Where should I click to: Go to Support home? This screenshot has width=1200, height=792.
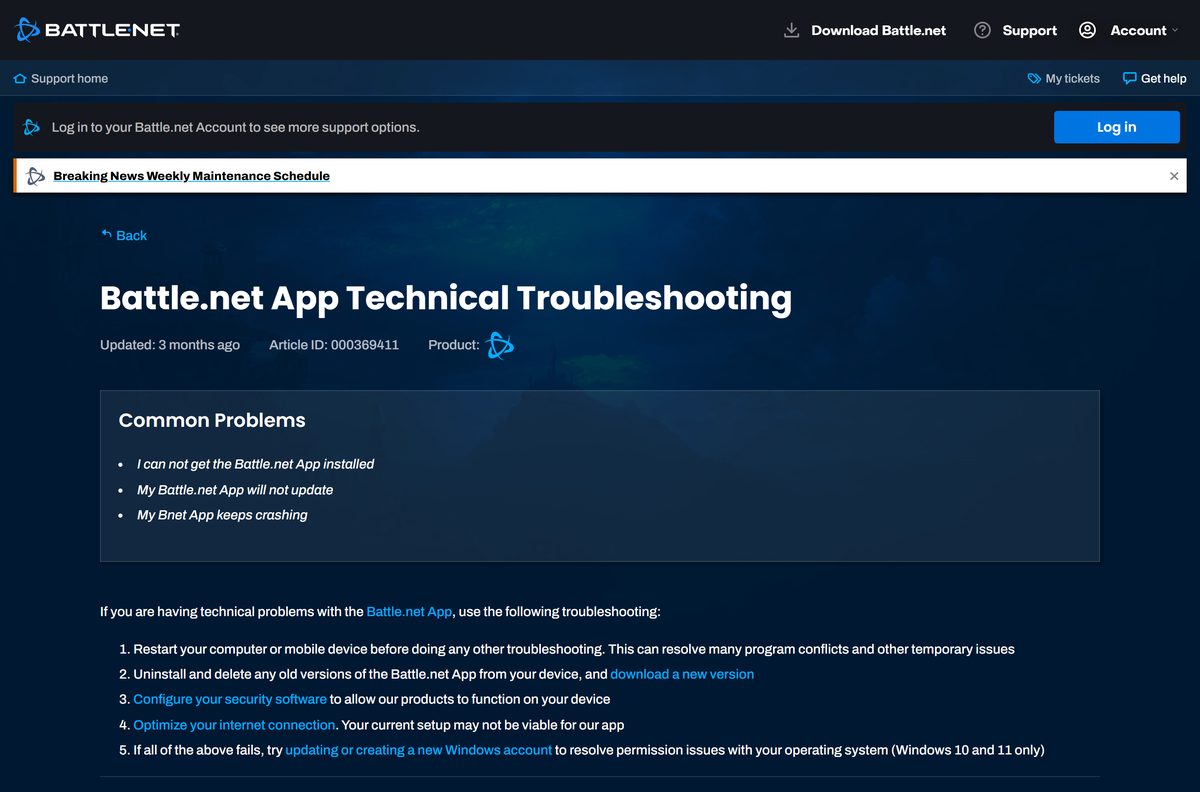pyautogui.click(x=69, y=78)
